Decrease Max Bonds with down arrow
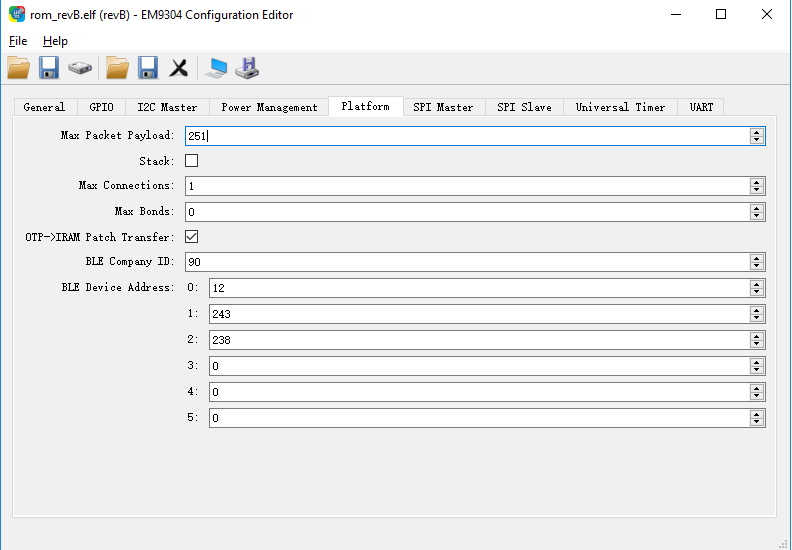The height and width of the screenshot is (550, 792). (x=757, y=216)
